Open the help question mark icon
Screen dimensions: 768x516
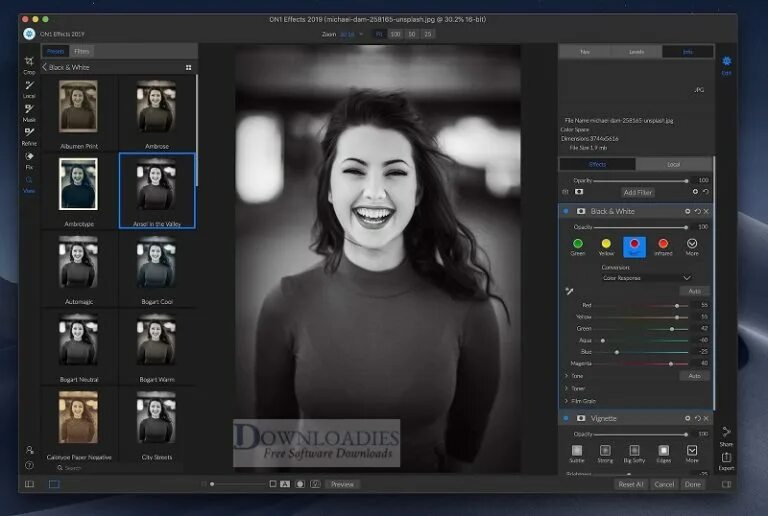click(x=29, y=465)
